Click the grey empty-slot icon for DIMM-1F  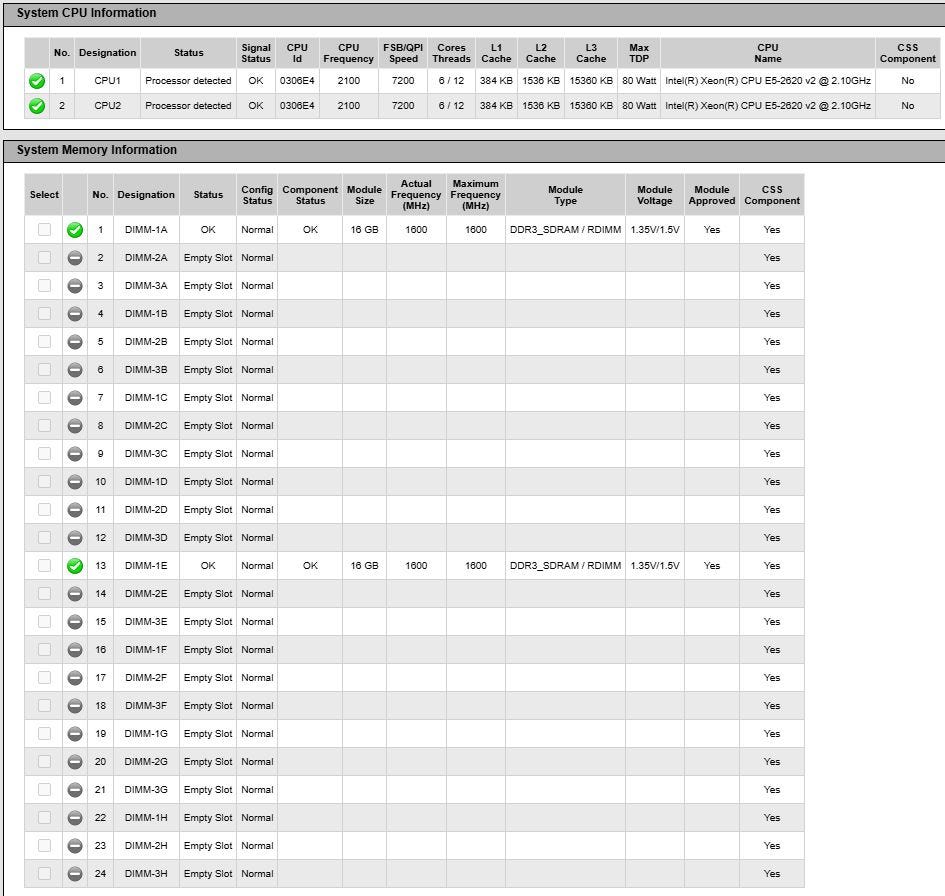pyautogui.click(x=75, y=650)
